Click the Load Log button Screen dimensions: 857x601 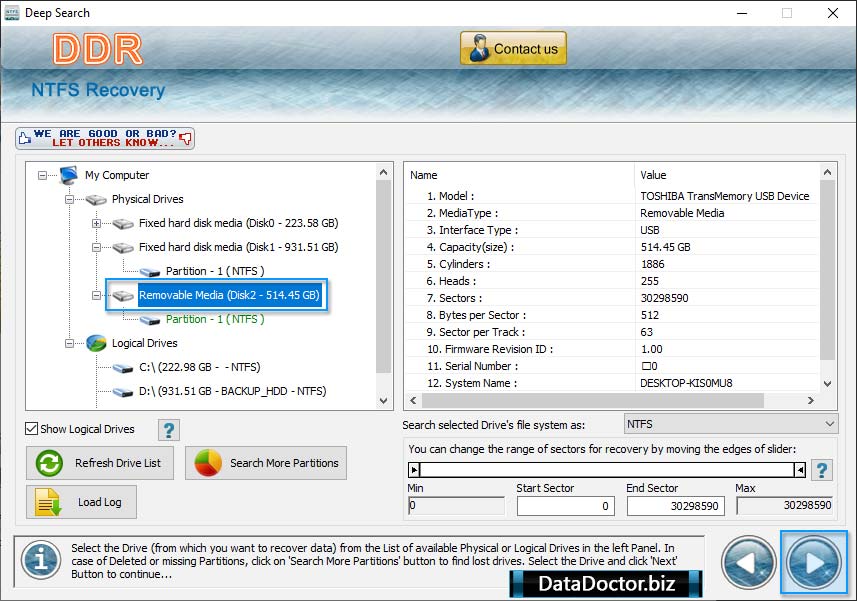[81, 502]
